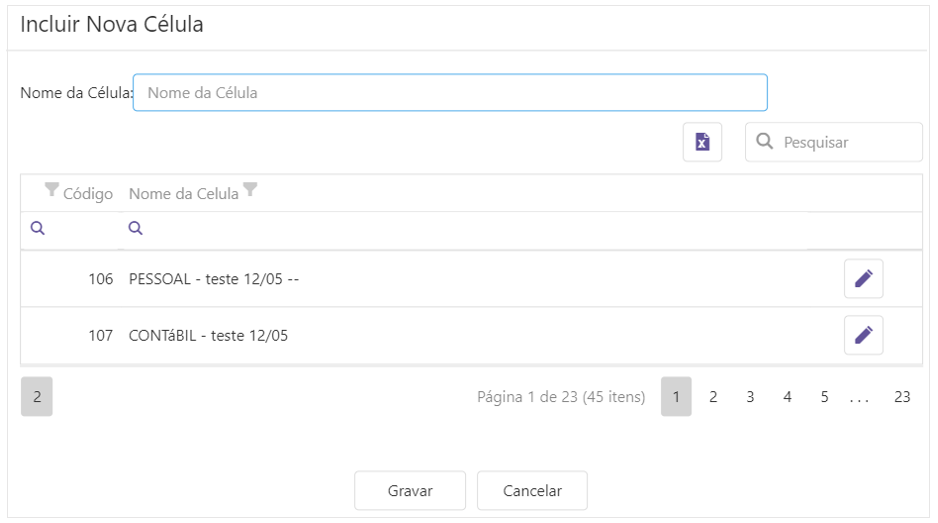
Task: Focus the Nome da Célula text field
Action: [450, 93]
